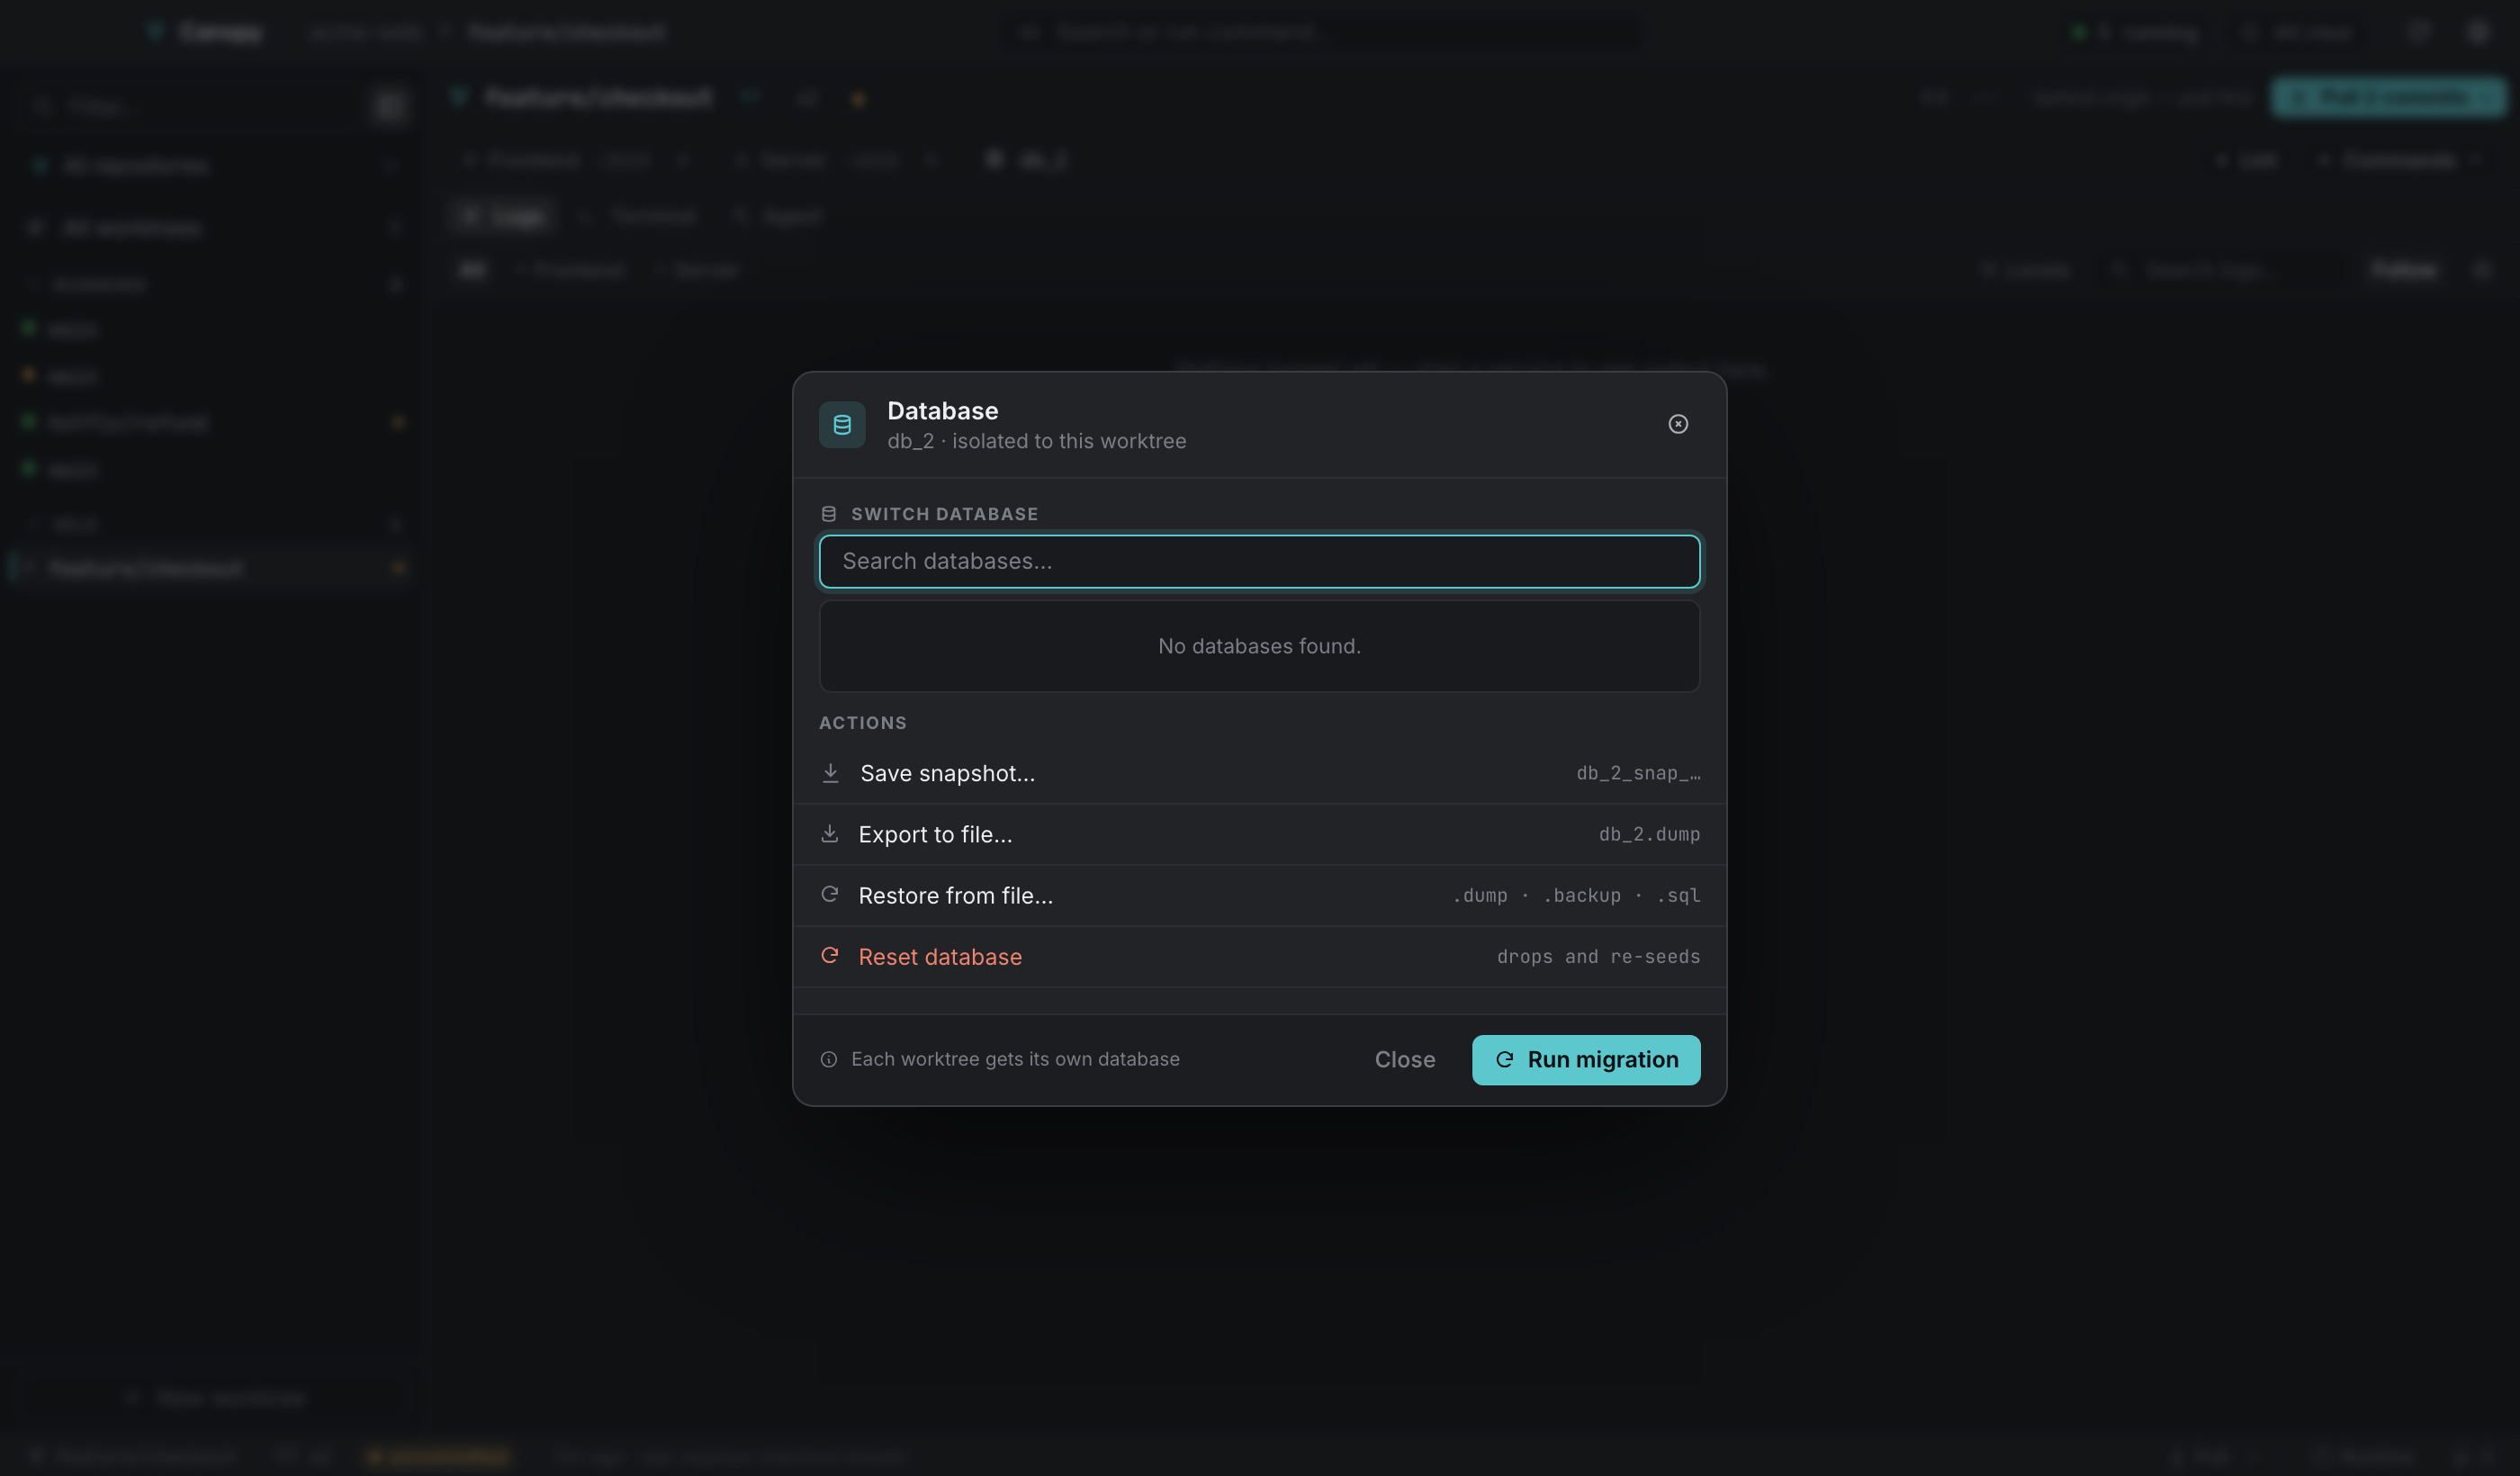Screen dimensions: 2520x1476
Task: Click the Save snapshot download icon
Action: tap(830, 773)
